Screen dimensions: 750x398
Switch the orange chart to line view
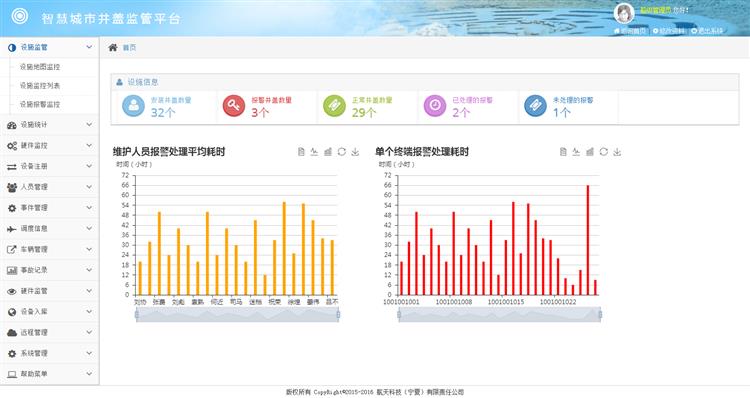[x=314, y=152]
